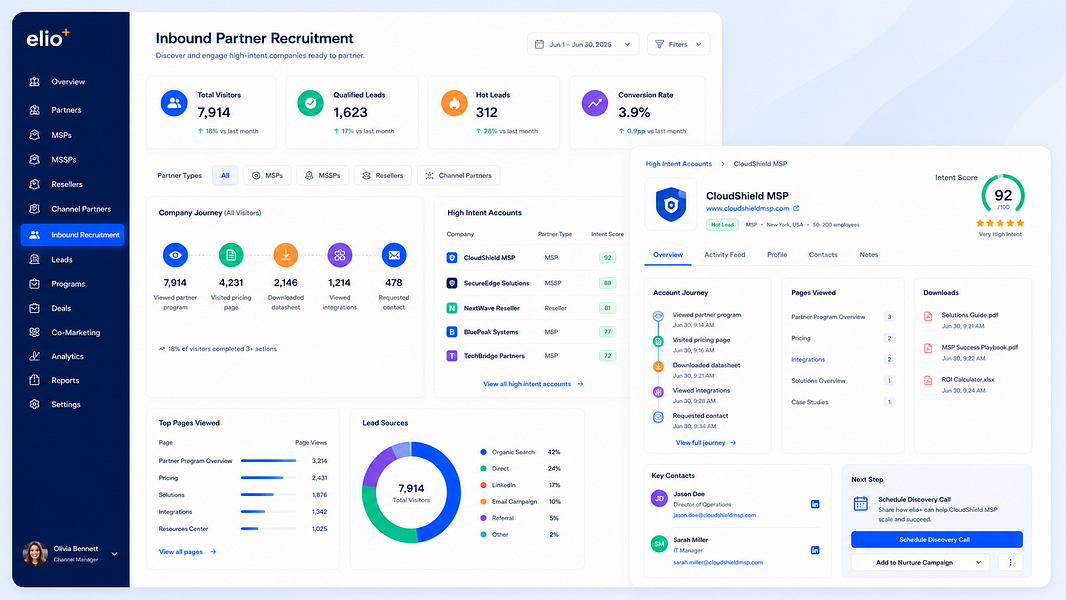
Task: Click the Requested contact envelope icon
Action: tap(394, 255)
